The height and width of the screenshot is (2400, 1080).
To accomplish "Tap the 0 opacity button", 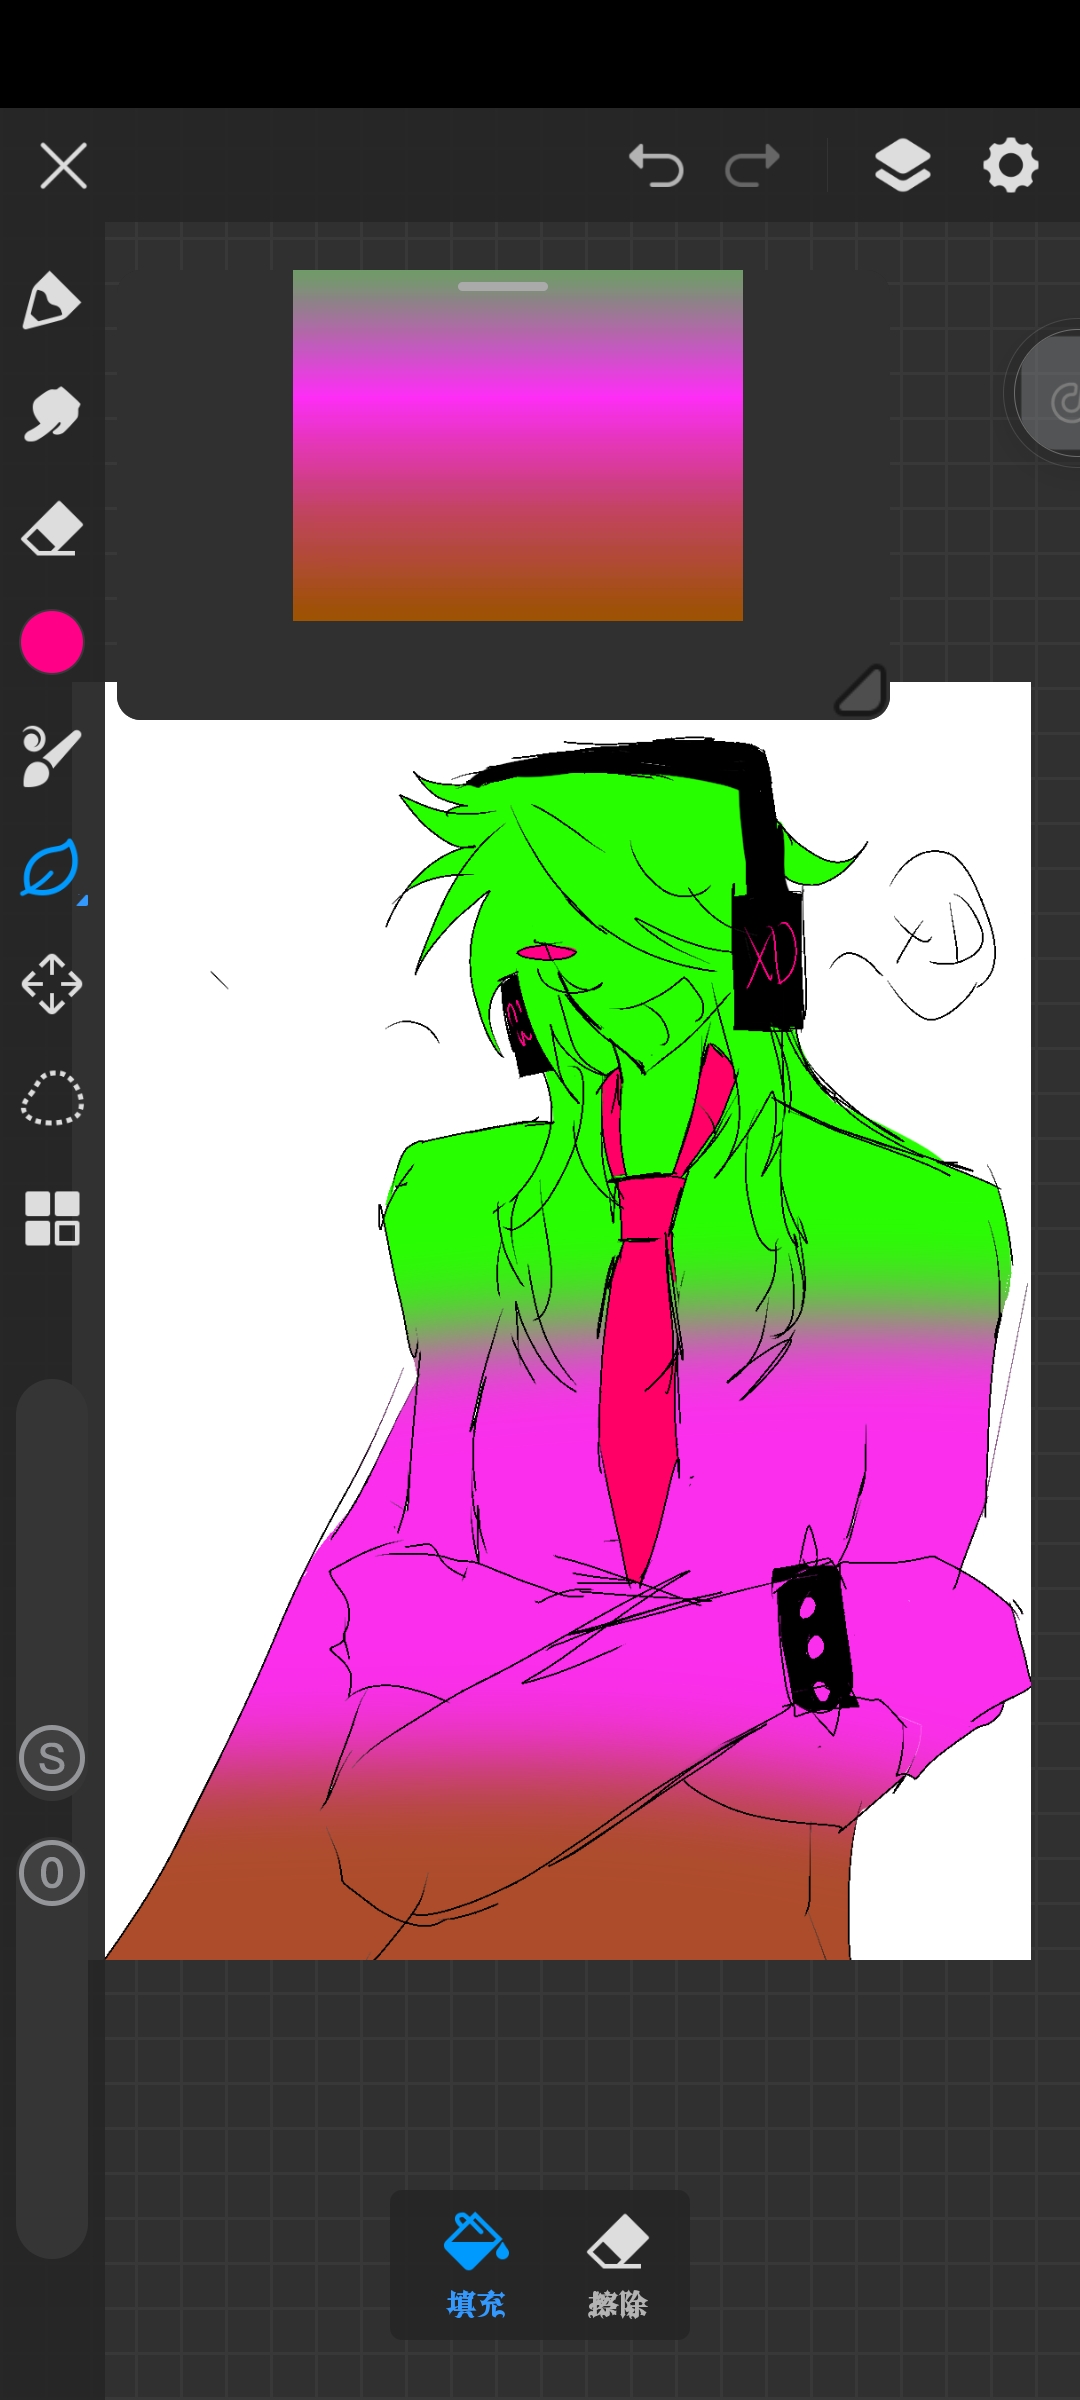I will [x=51, y=1873].
